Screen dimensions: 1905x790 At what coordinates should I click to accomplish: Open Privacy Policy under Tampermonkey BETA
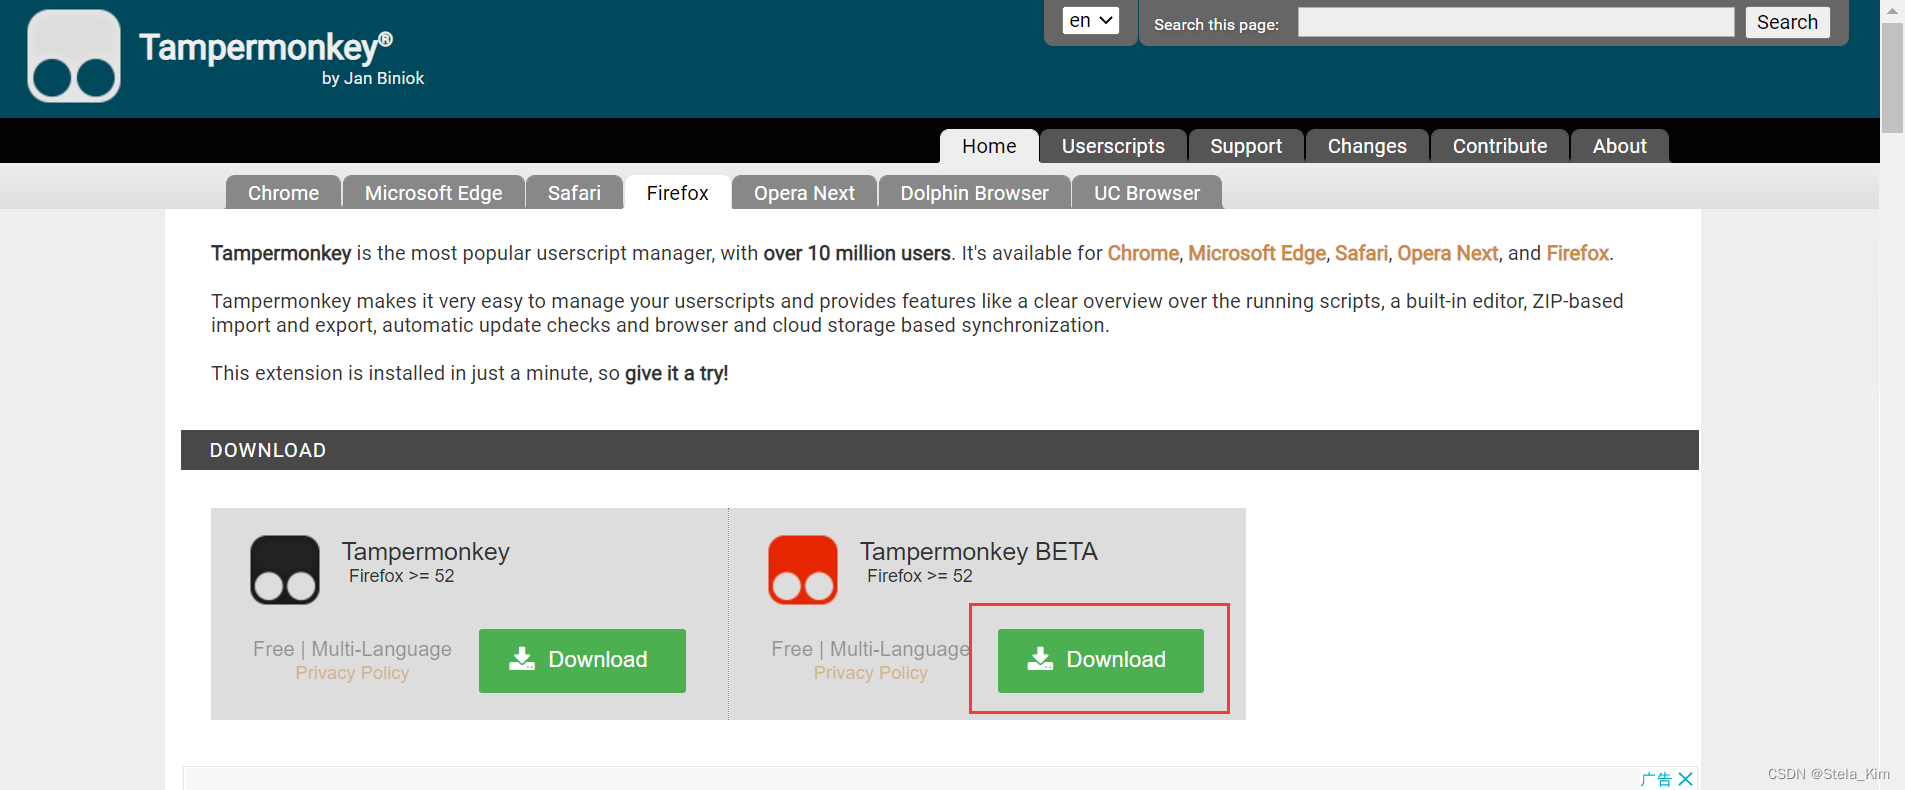click(x=870, y=673)
